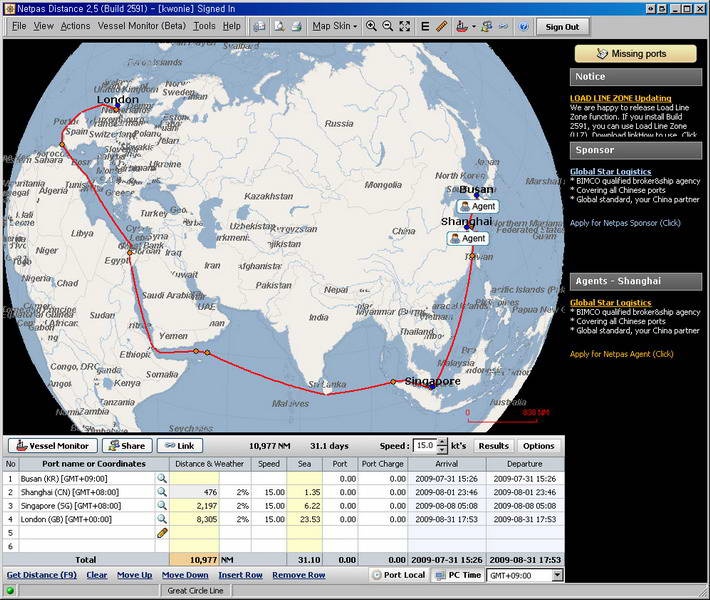Click the Sign Out button
The image size is (710, 600).
click(x=562, y=27)
